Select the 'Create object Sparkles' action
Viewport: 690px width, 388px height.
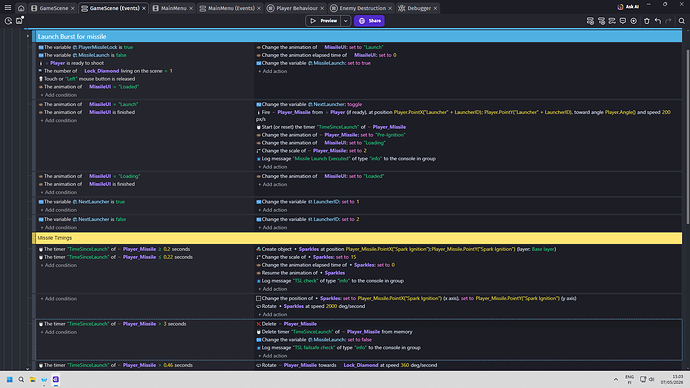tap(406, 249)
